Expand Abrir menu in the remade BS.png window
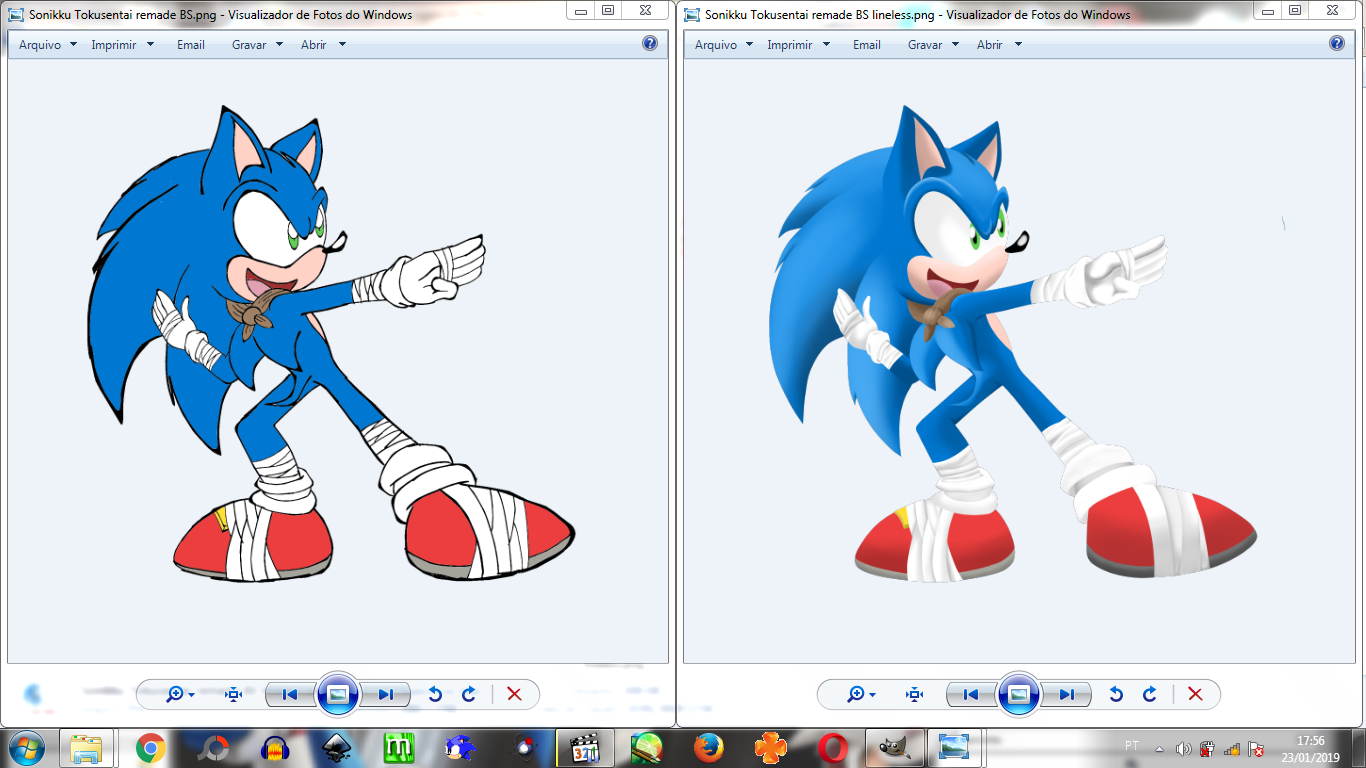 pos(323,45)
